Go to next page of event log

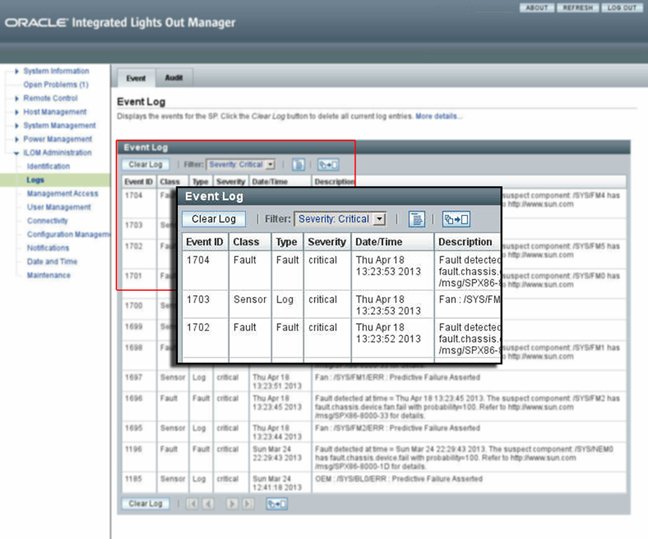(x=232, y=503)
